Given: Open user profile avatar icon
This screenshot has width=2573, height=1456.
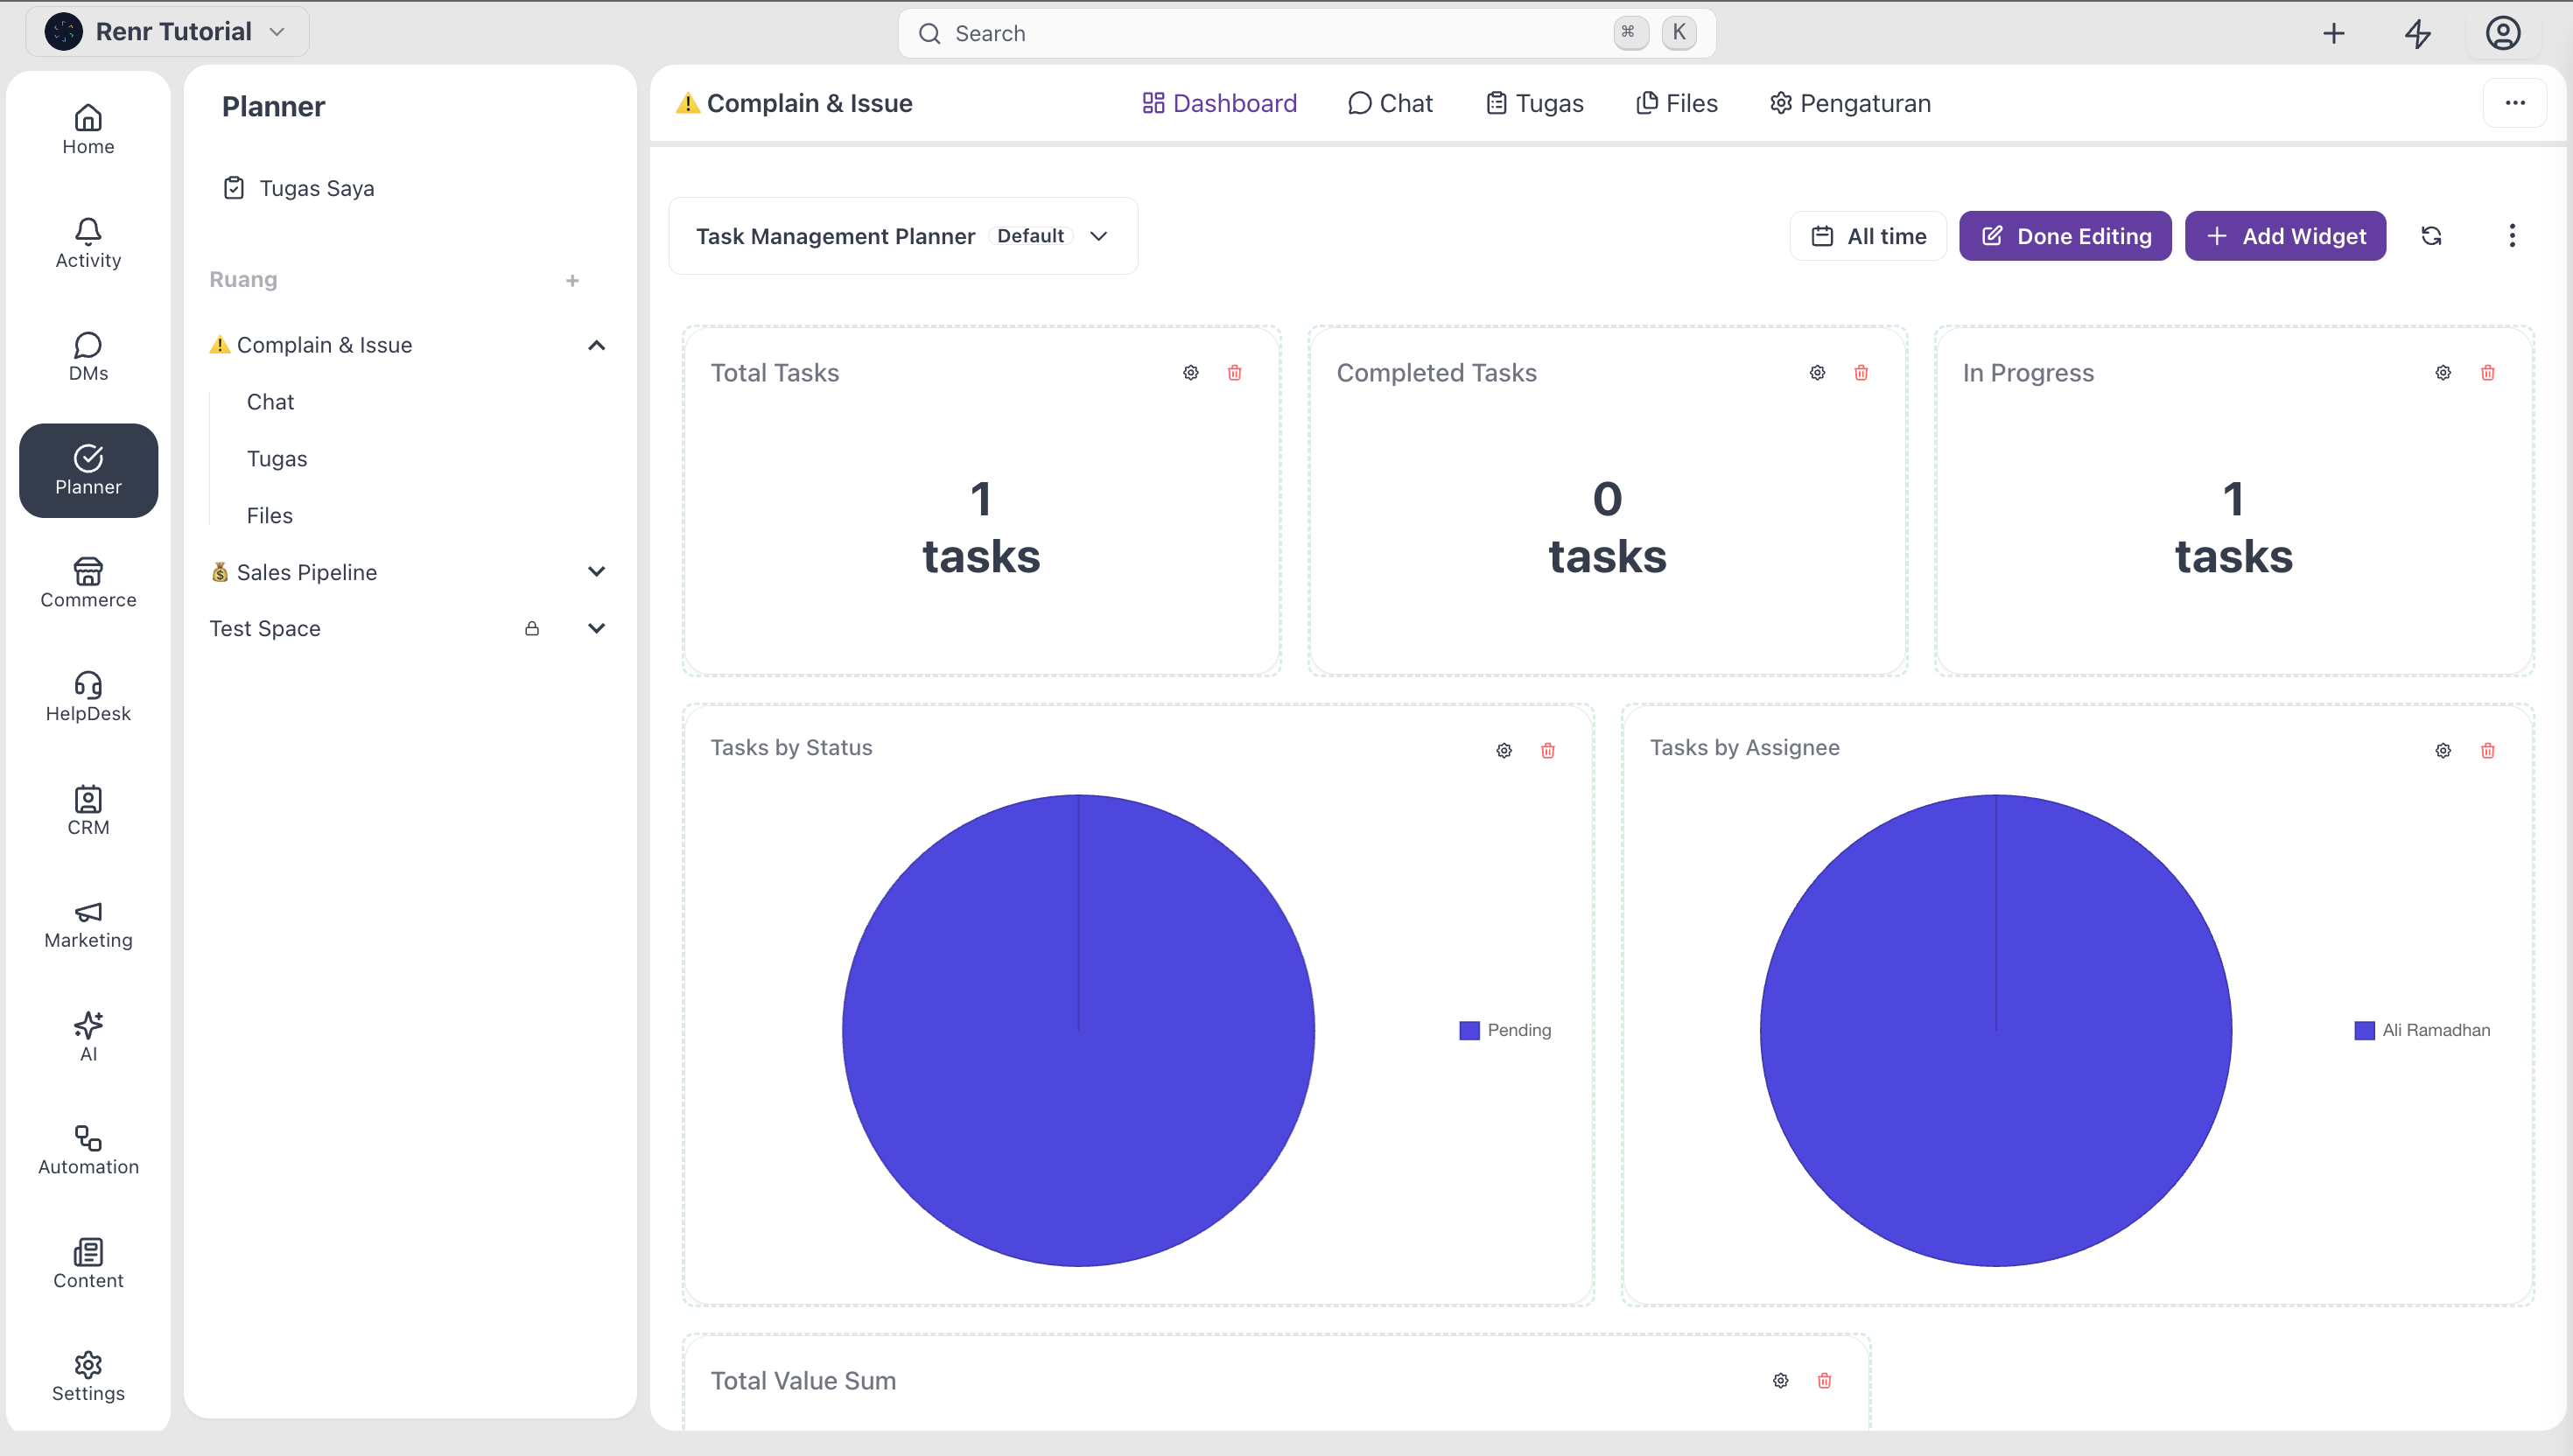Looking at the screenshot, I should [2502, 33].
